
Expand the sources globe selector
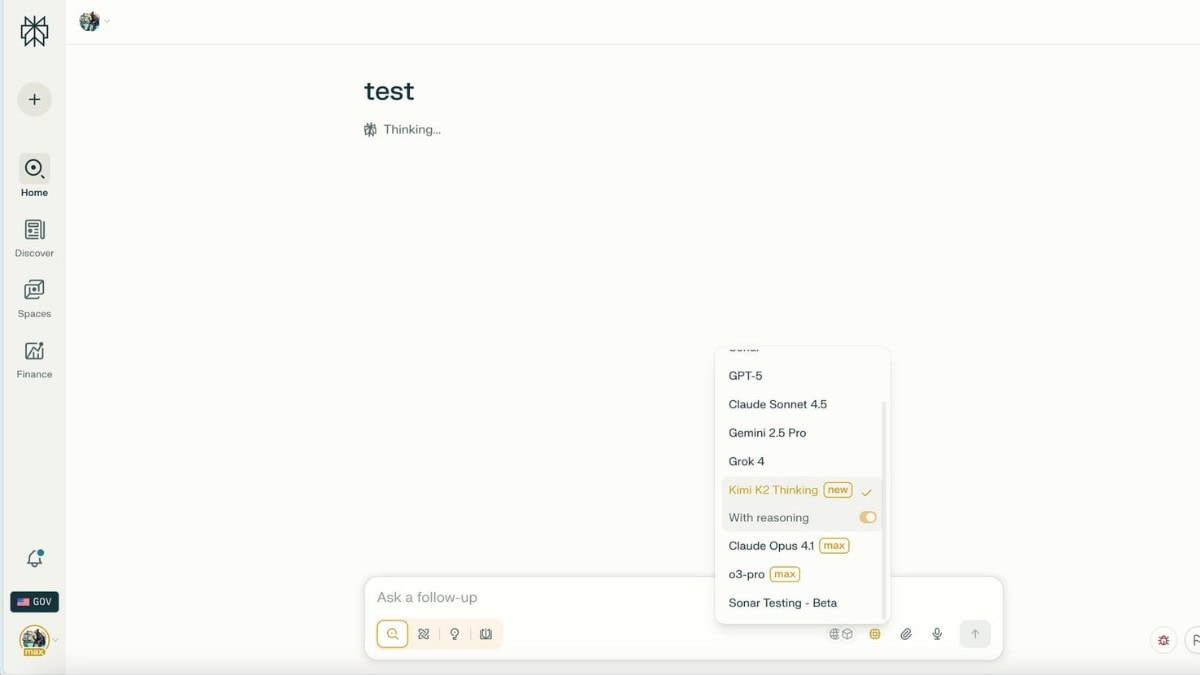[x=840, y=634]
